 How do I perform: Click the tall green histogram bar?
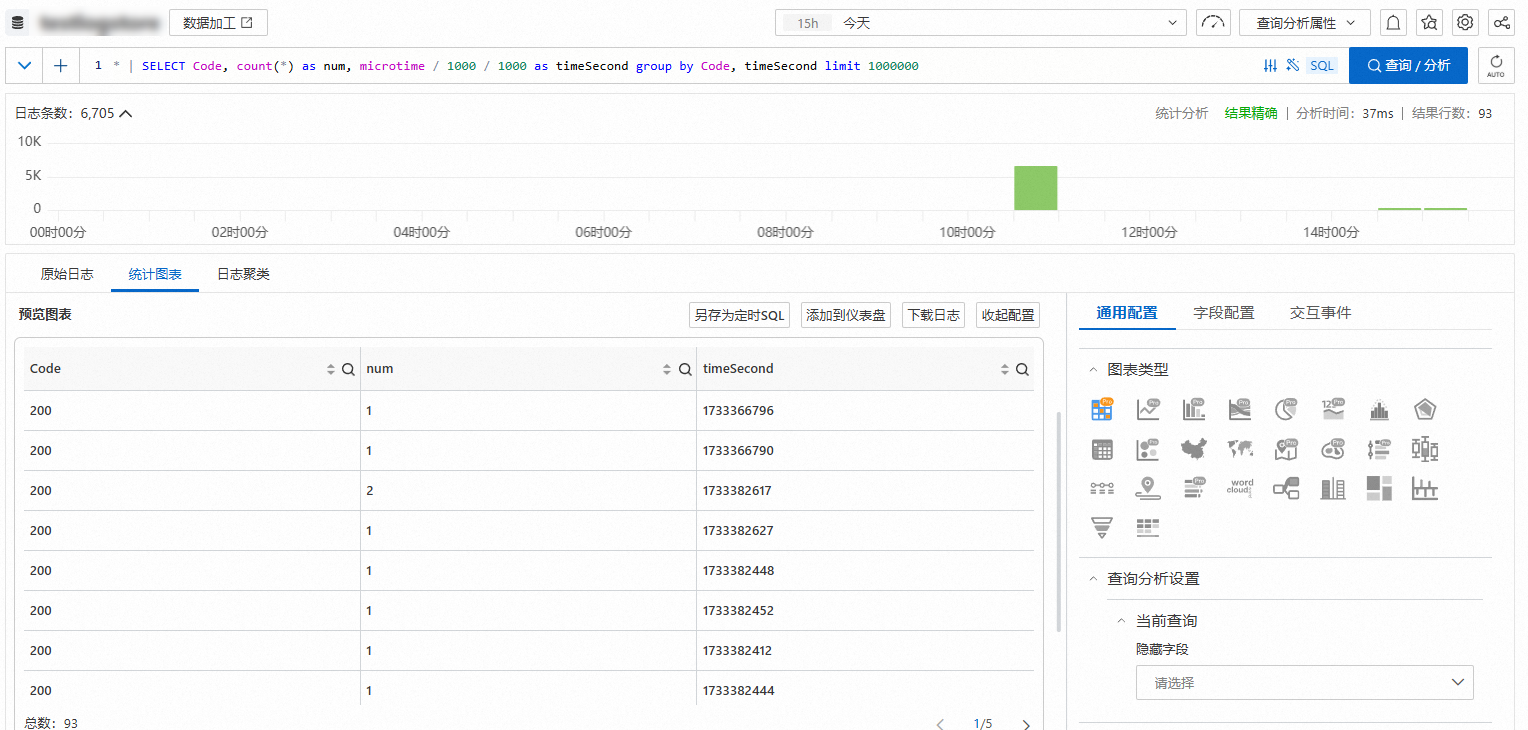point(1035,188)
